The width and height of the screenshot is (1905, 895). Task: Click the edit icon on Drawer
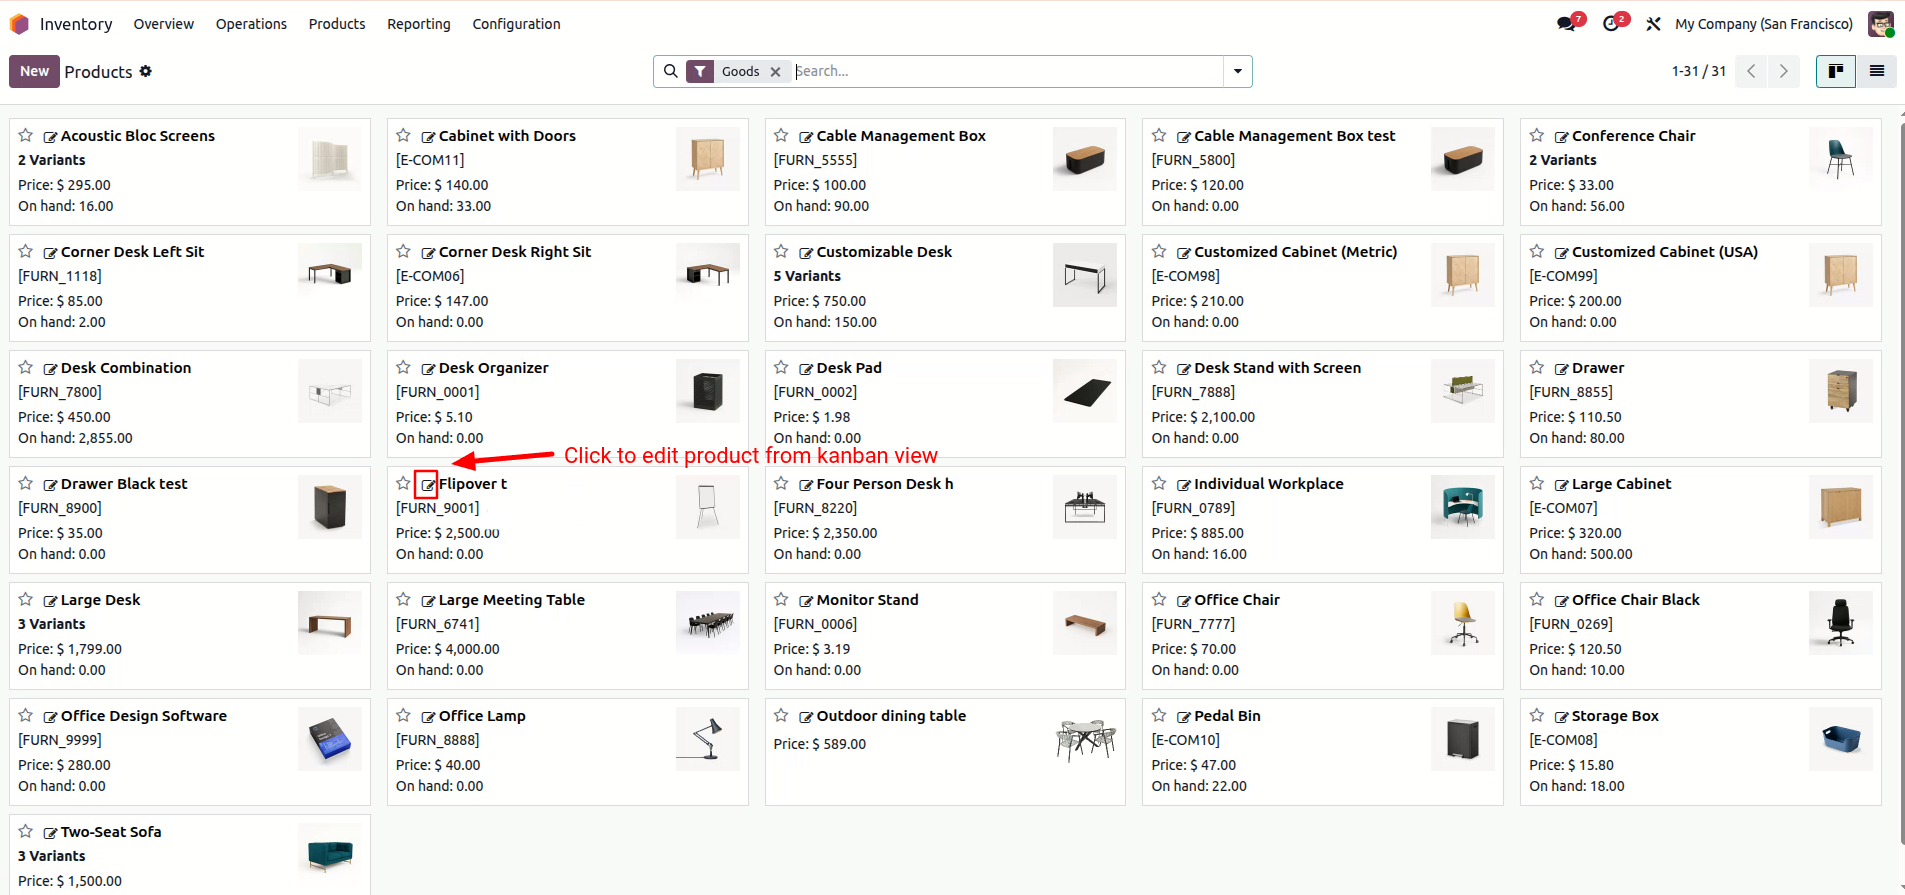click(1561, 369)
